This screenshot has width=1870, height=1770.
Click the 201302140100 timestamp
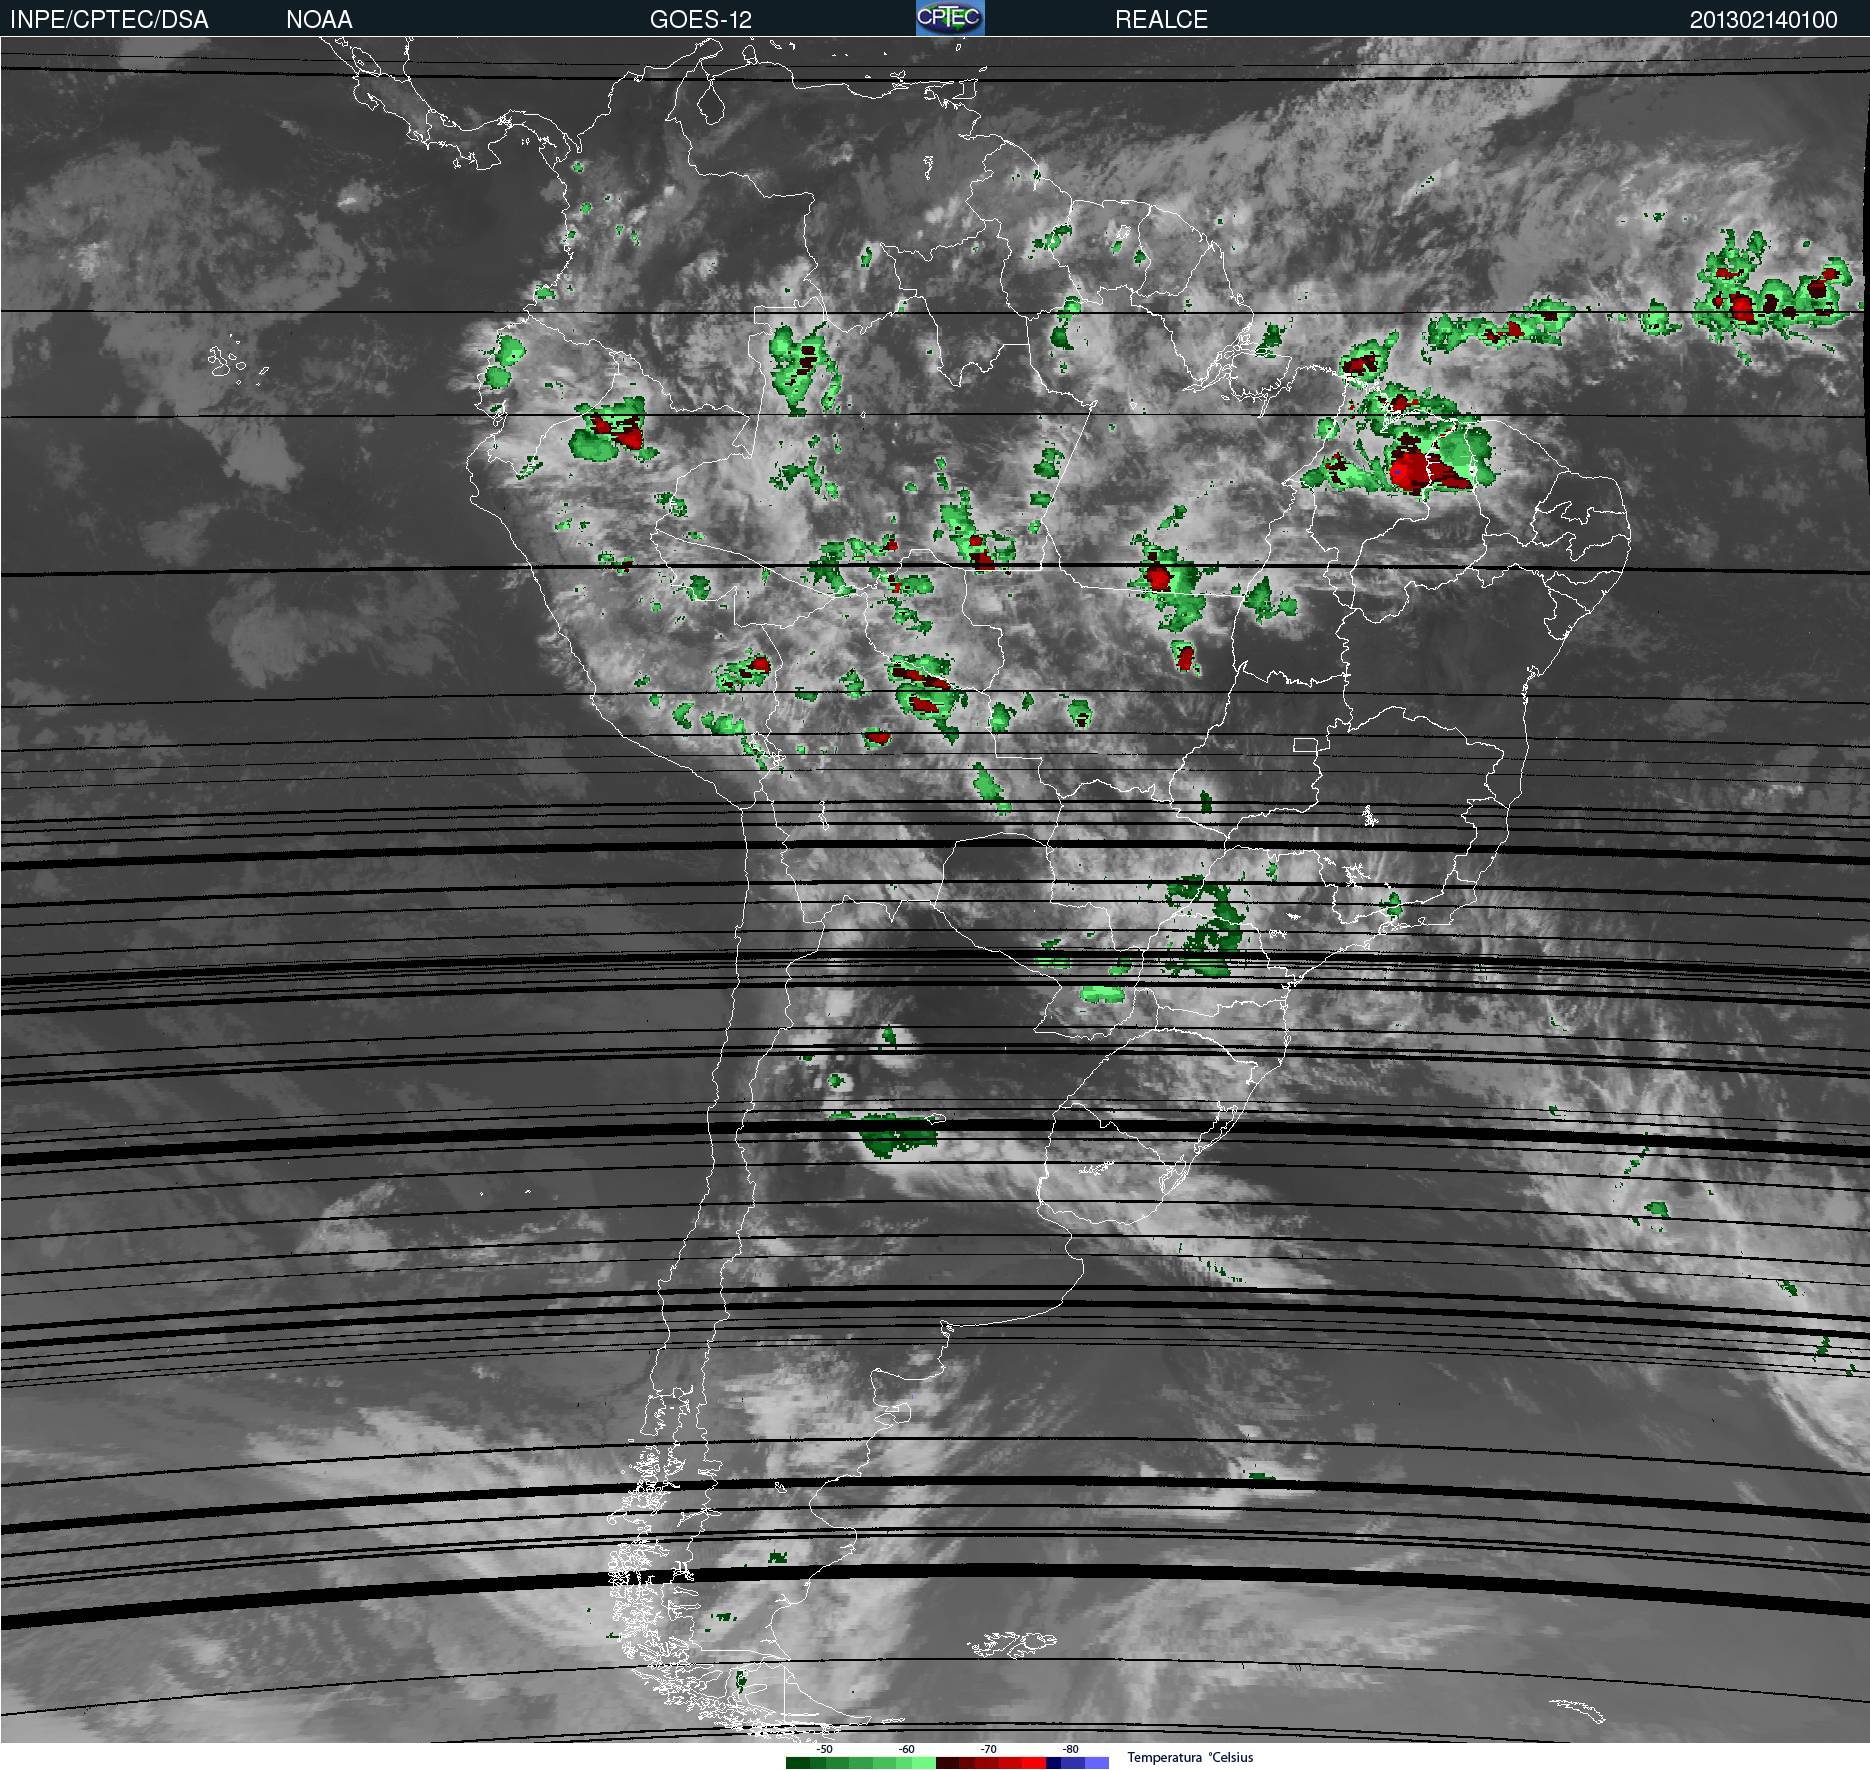pyautogui.click(x=1763, y=20)
